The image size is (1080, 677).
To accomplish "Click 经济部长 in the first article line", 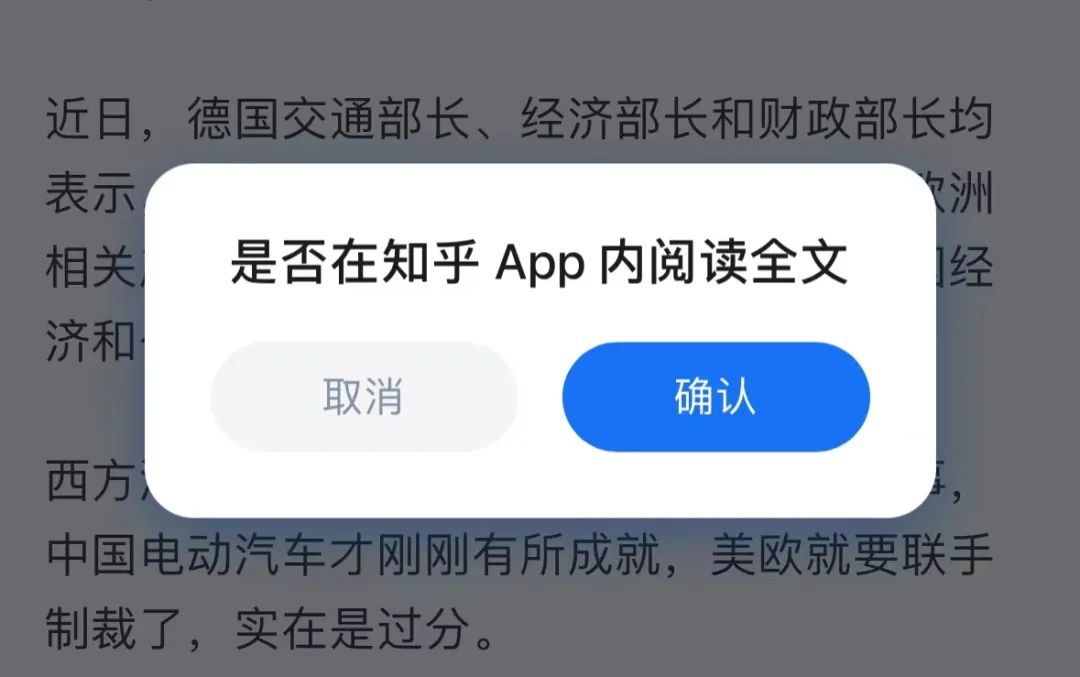I will pyautogui.click(x=614, y=118).
